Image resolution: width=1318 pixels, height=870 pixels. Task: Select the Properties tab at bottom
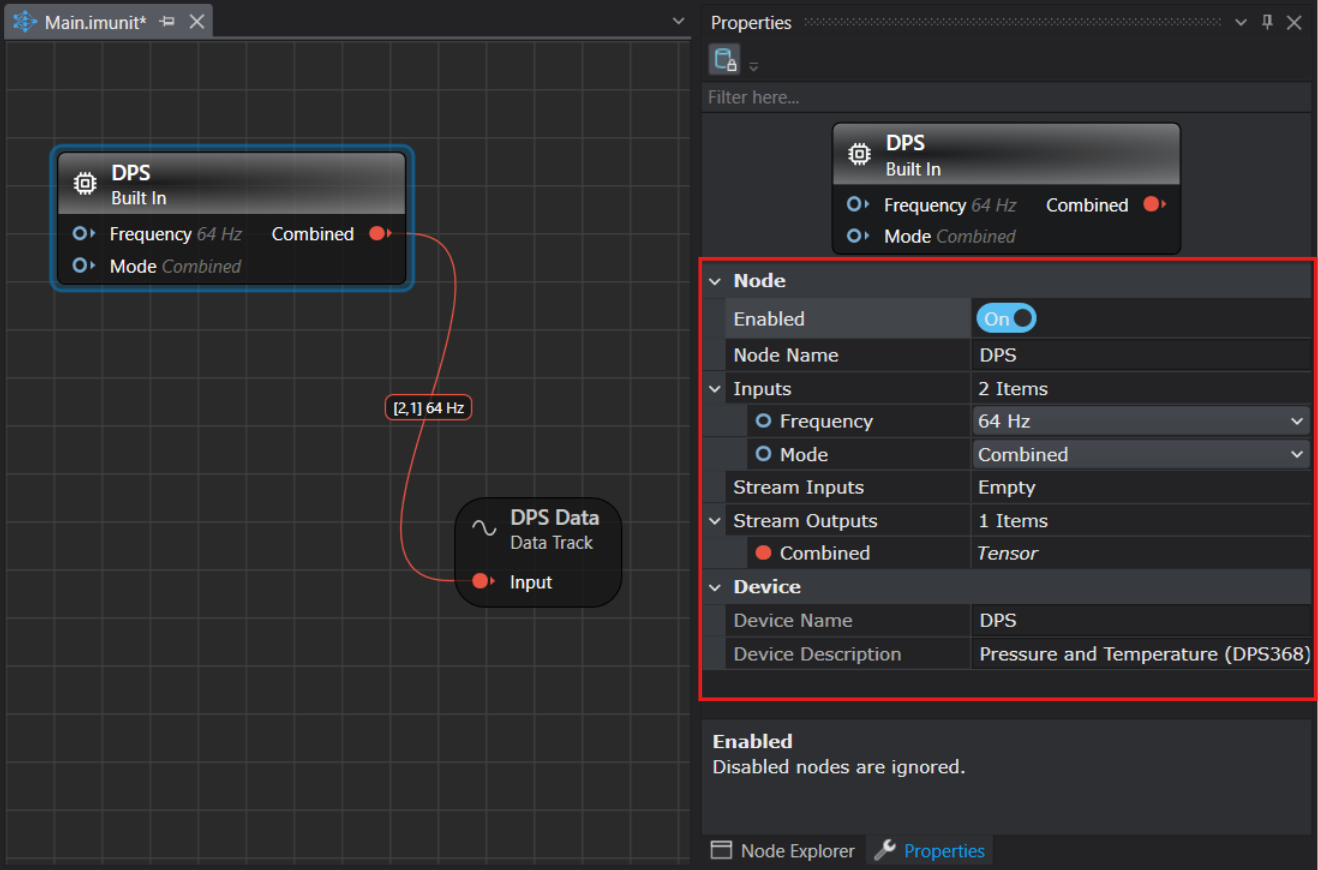[930, 851]
